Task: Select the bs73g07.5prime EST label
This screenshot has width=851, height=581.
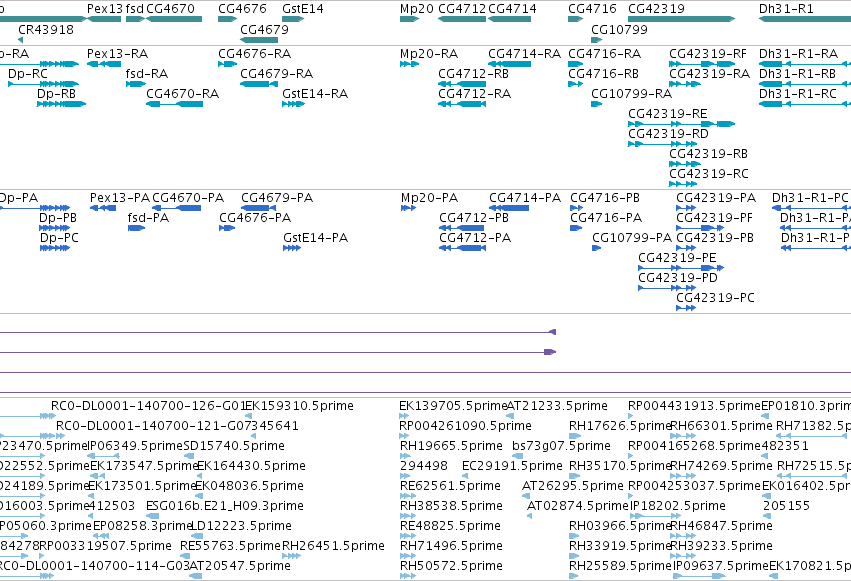Action: point(561,446)
